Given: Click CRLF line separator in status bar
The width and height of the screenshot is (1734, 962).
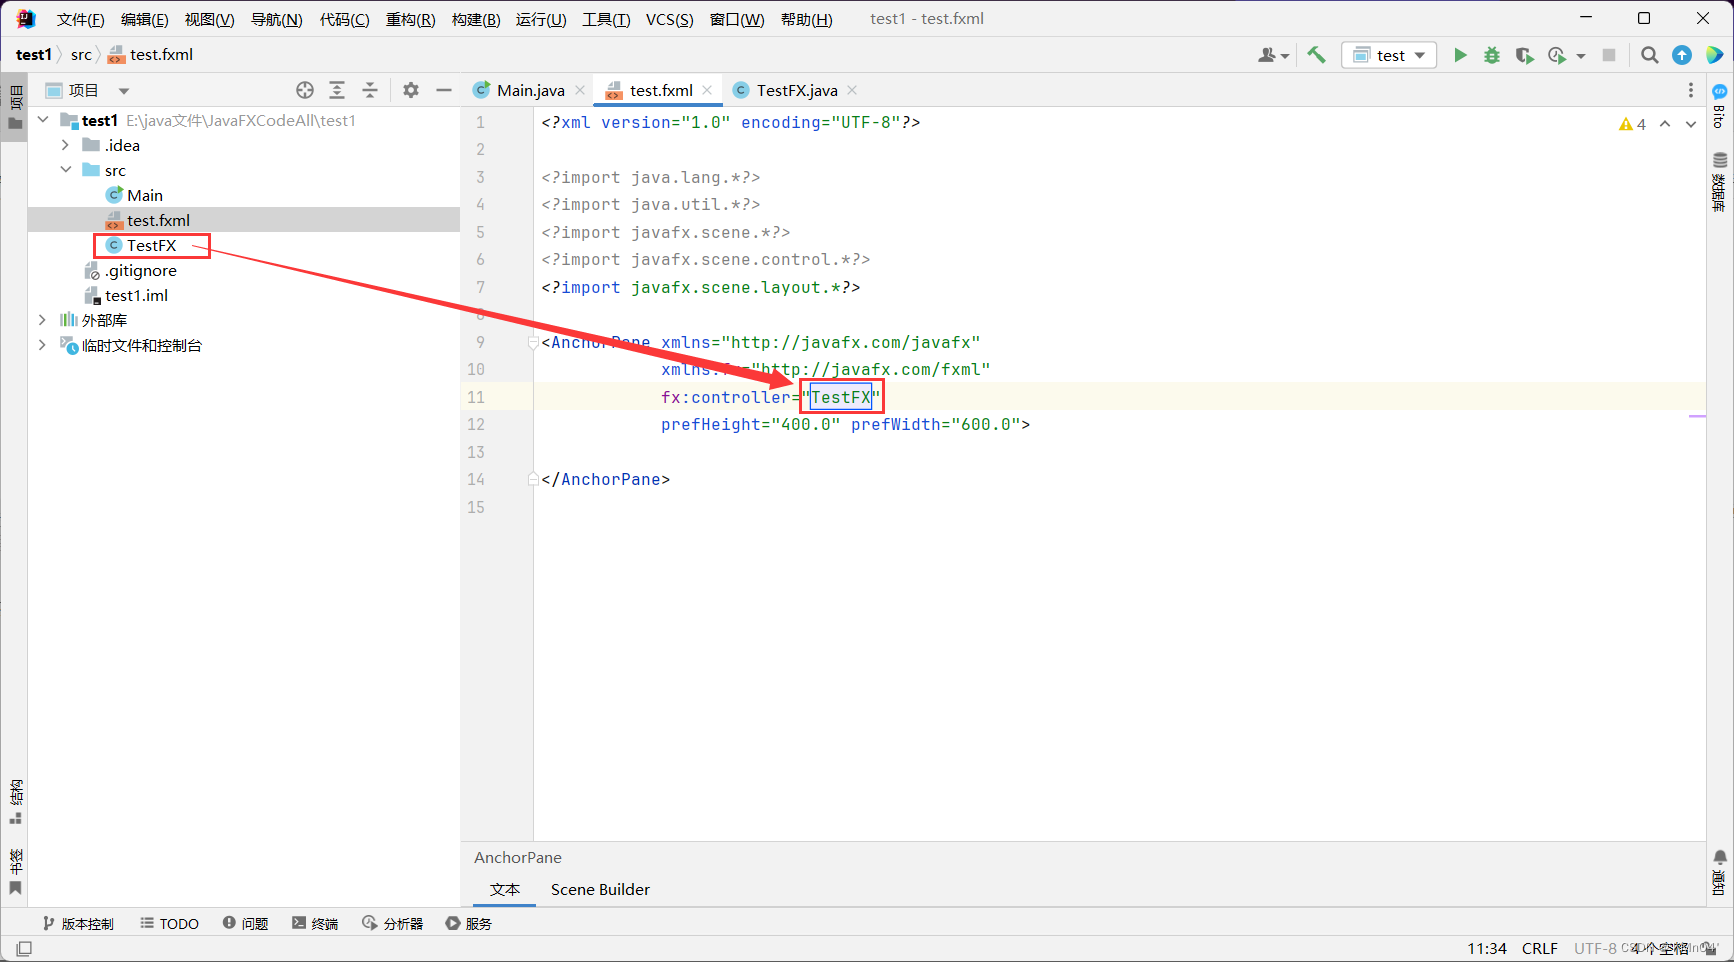Looking at the screenshot, I should (1540, 948).
